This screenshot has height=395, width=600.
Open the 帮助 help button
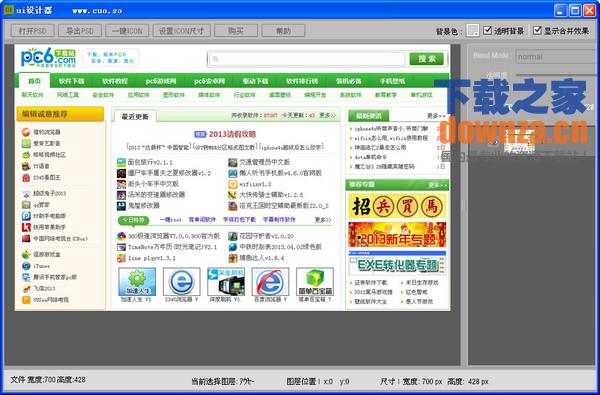click(284, 31)
